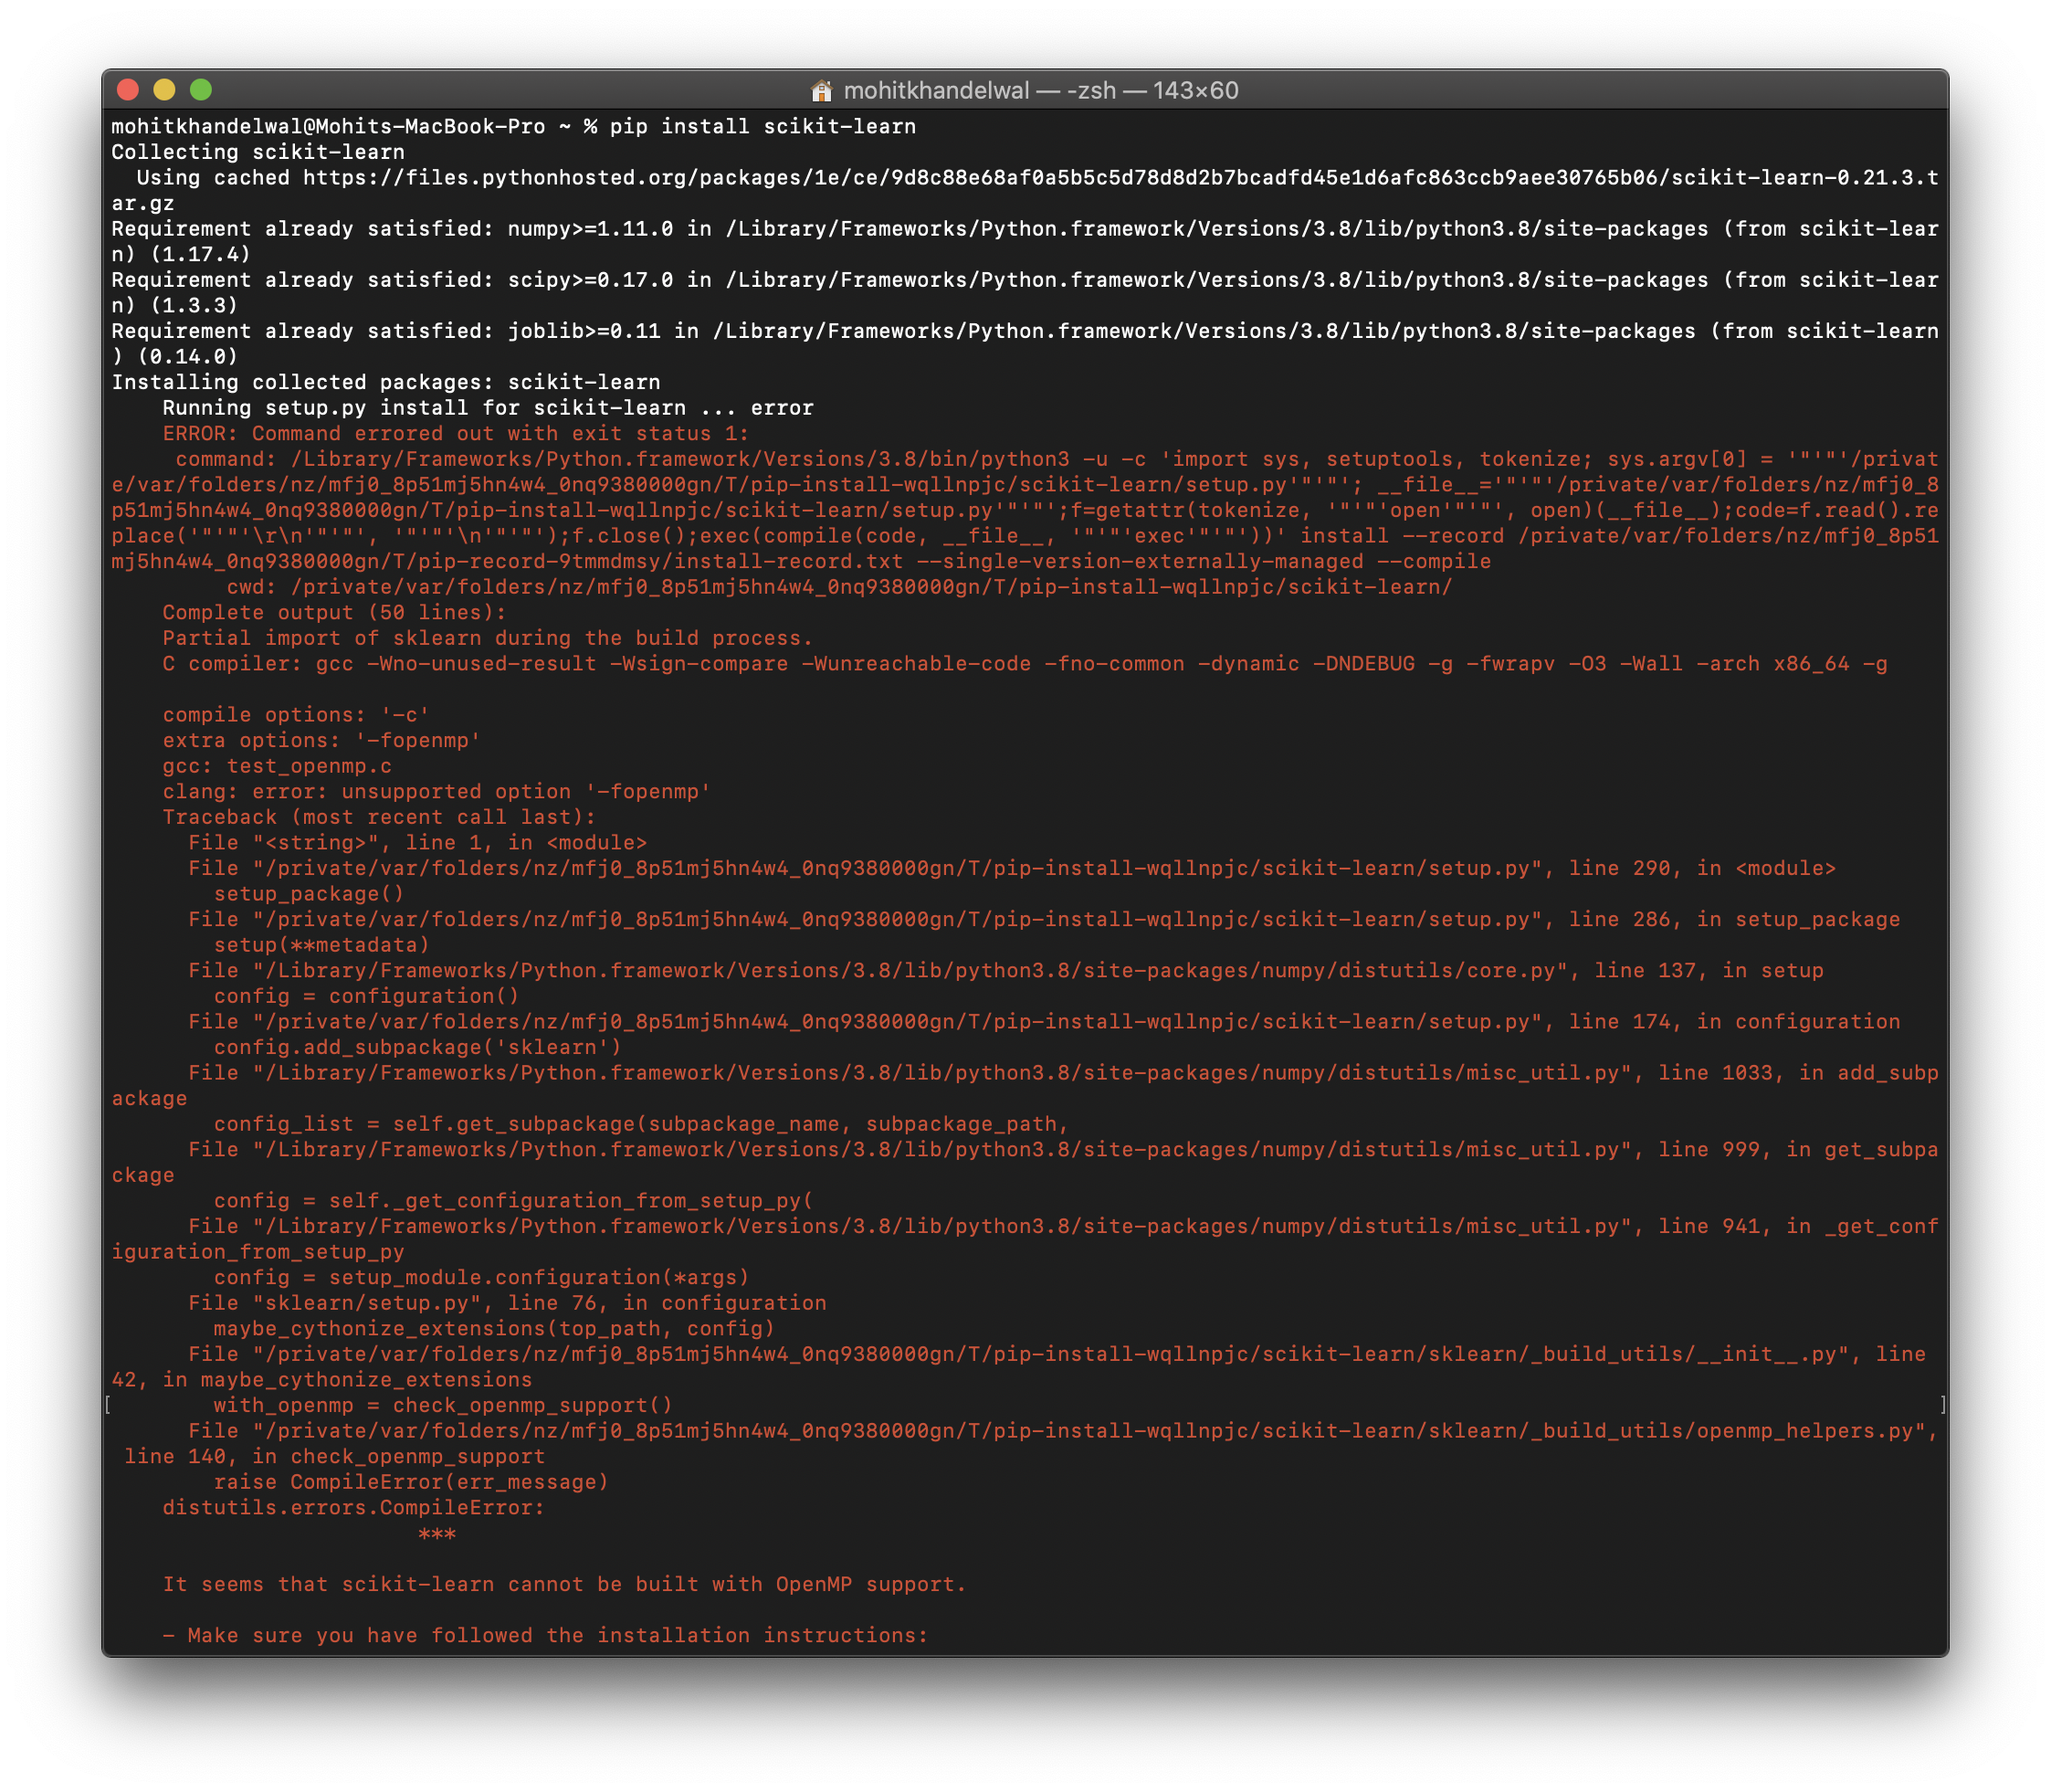Click the 'line 286, in setup_package' traceback line
2051x1792 pixels.
point(1044,919)
